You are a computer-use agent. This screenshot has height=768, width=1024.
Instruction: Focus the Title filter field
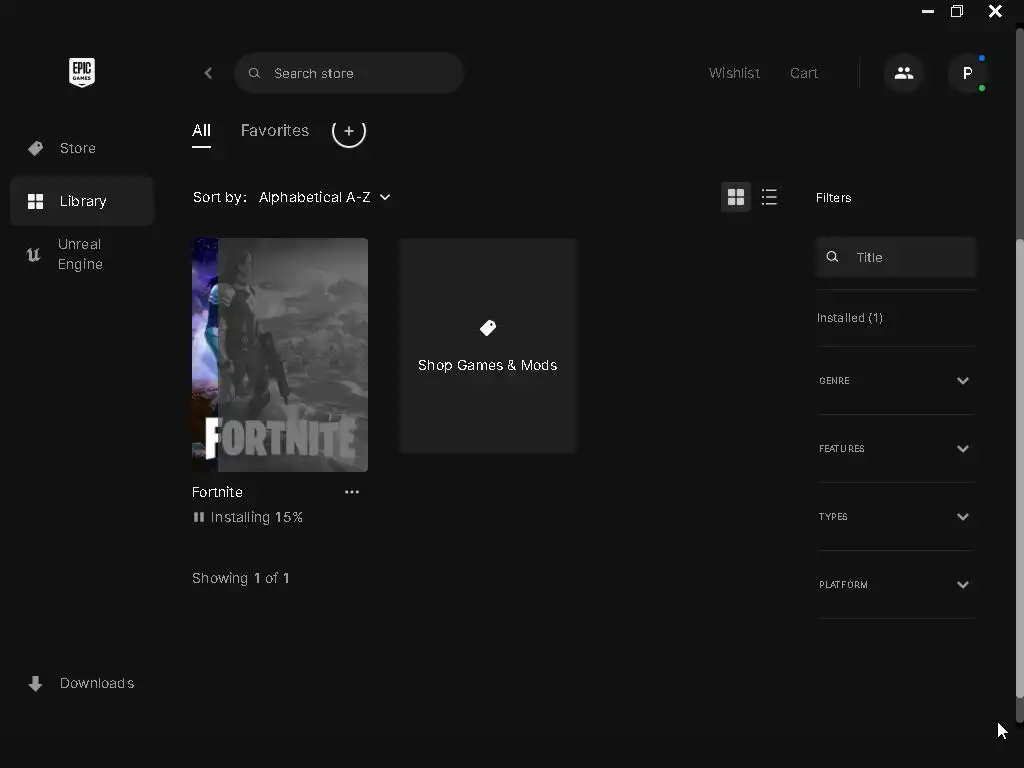(895, 257)
